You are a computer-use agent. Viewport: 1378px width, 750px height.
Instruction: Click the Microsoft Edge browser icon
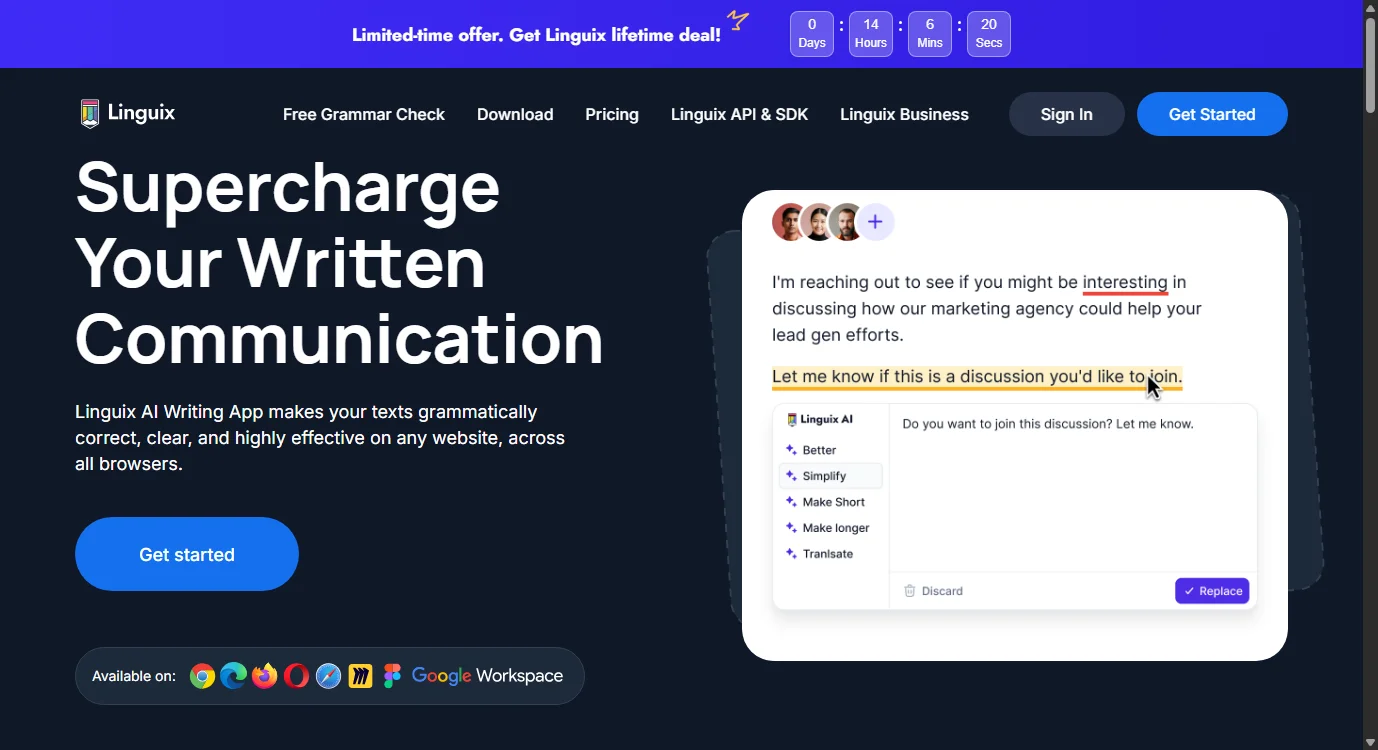(x=234, y=677)
